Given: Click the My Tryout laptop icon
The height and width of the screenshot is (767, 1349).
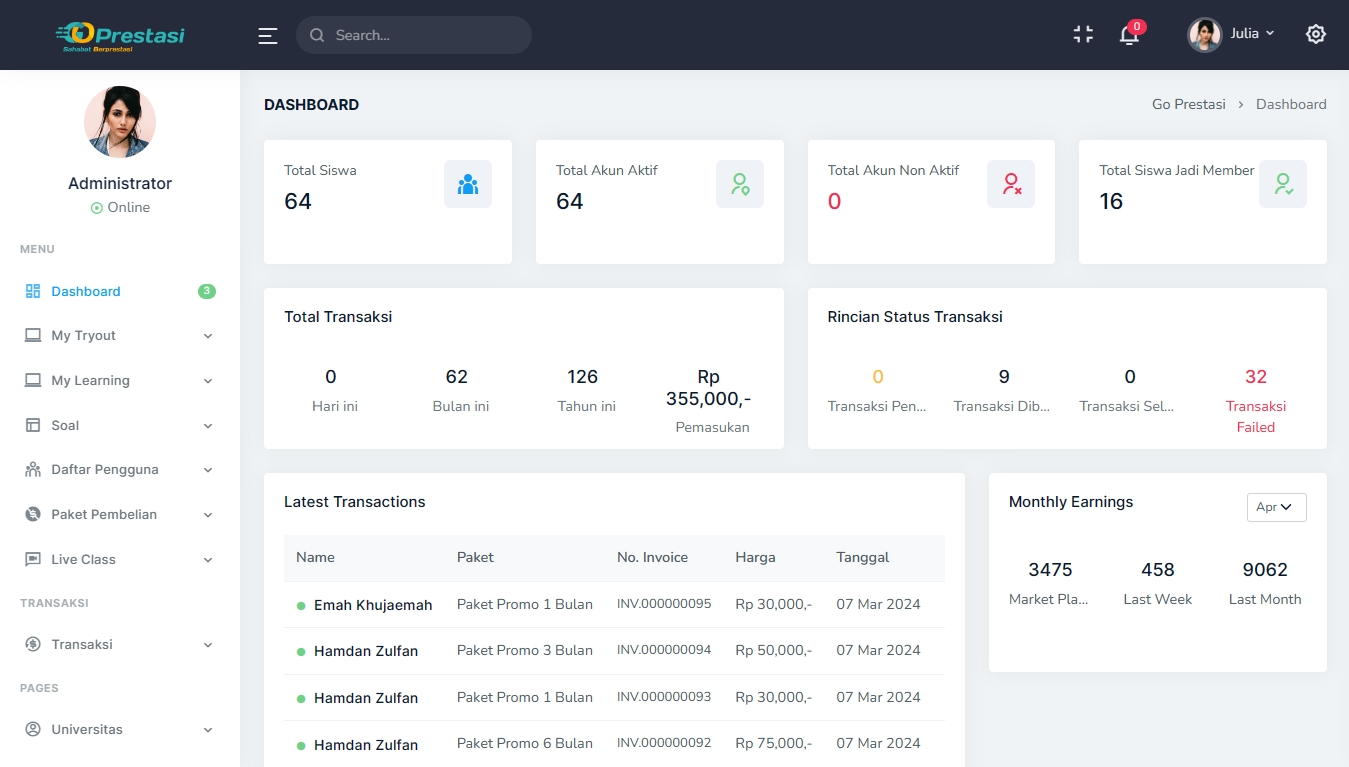Looking at the screenshot, I should (33, 335).
